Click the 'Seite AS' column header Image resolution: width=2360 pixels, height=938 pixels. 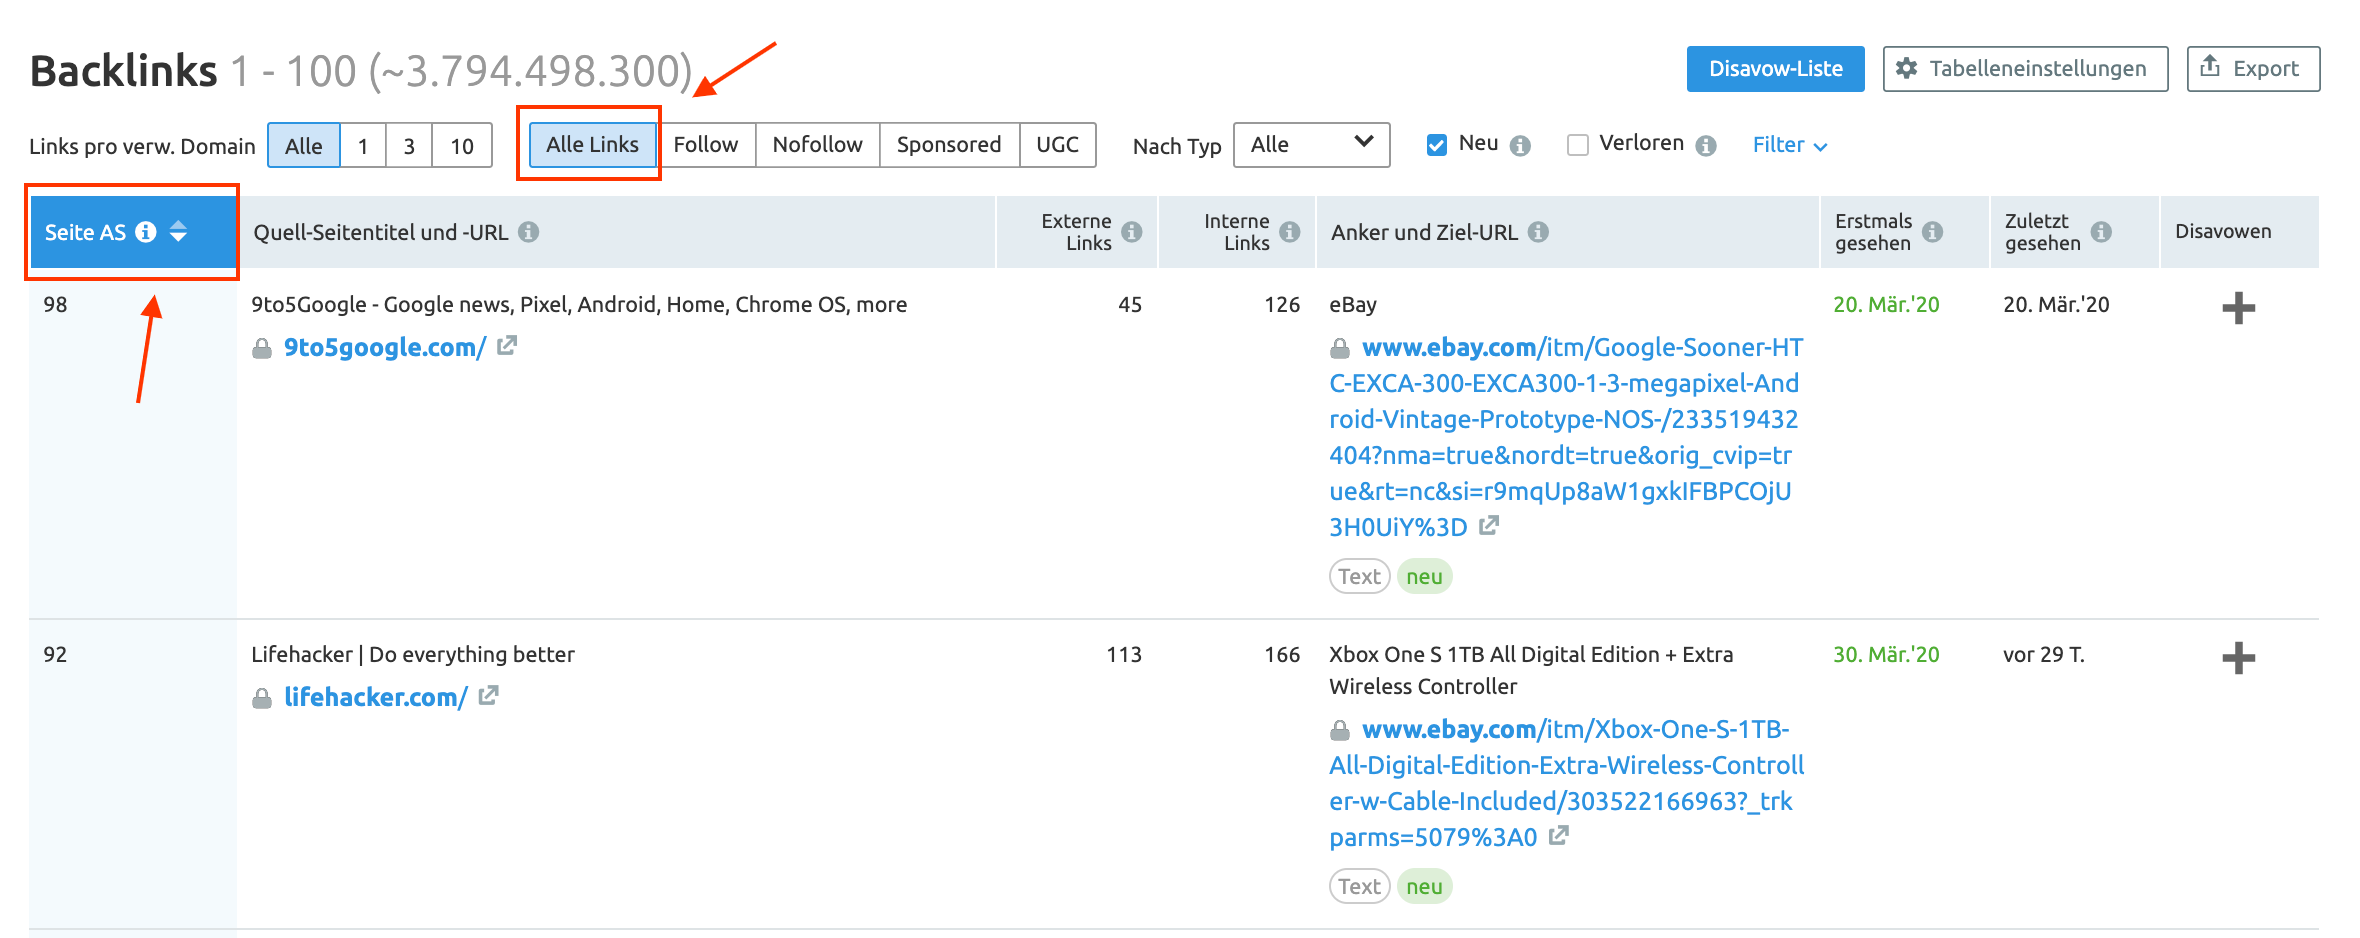pyautogui.click(x=133, y=232)
